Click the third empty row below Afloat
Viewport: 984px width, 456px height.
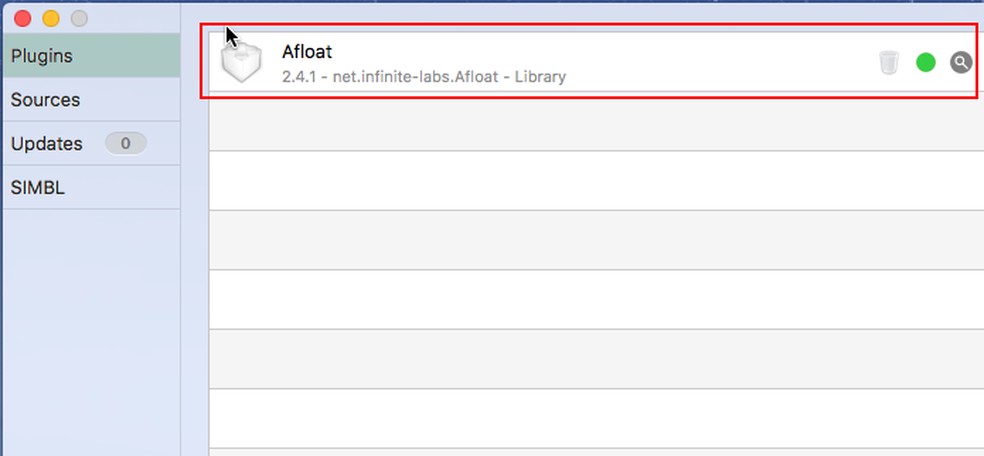[x=596, y=240]
